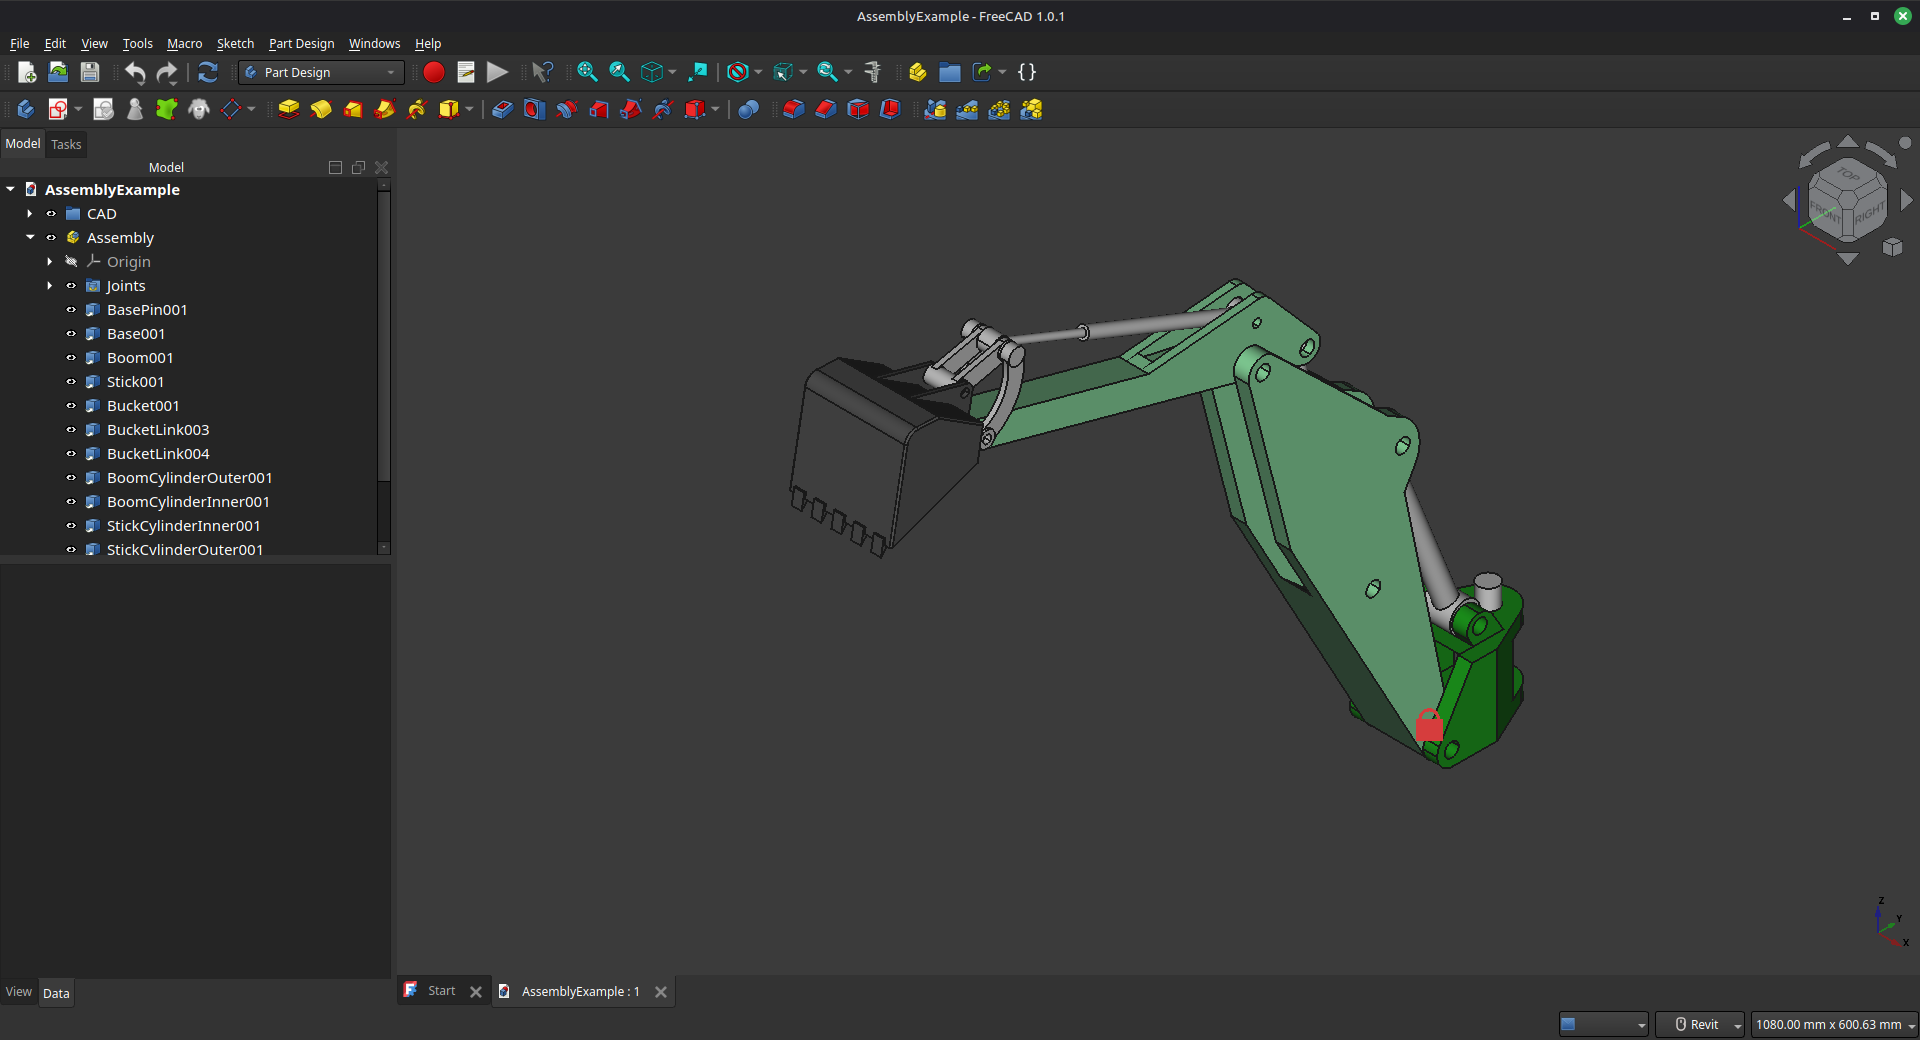Select Stick001 in the model tree
This screenshot has width=1920, height=1040.
pos(135,382)
